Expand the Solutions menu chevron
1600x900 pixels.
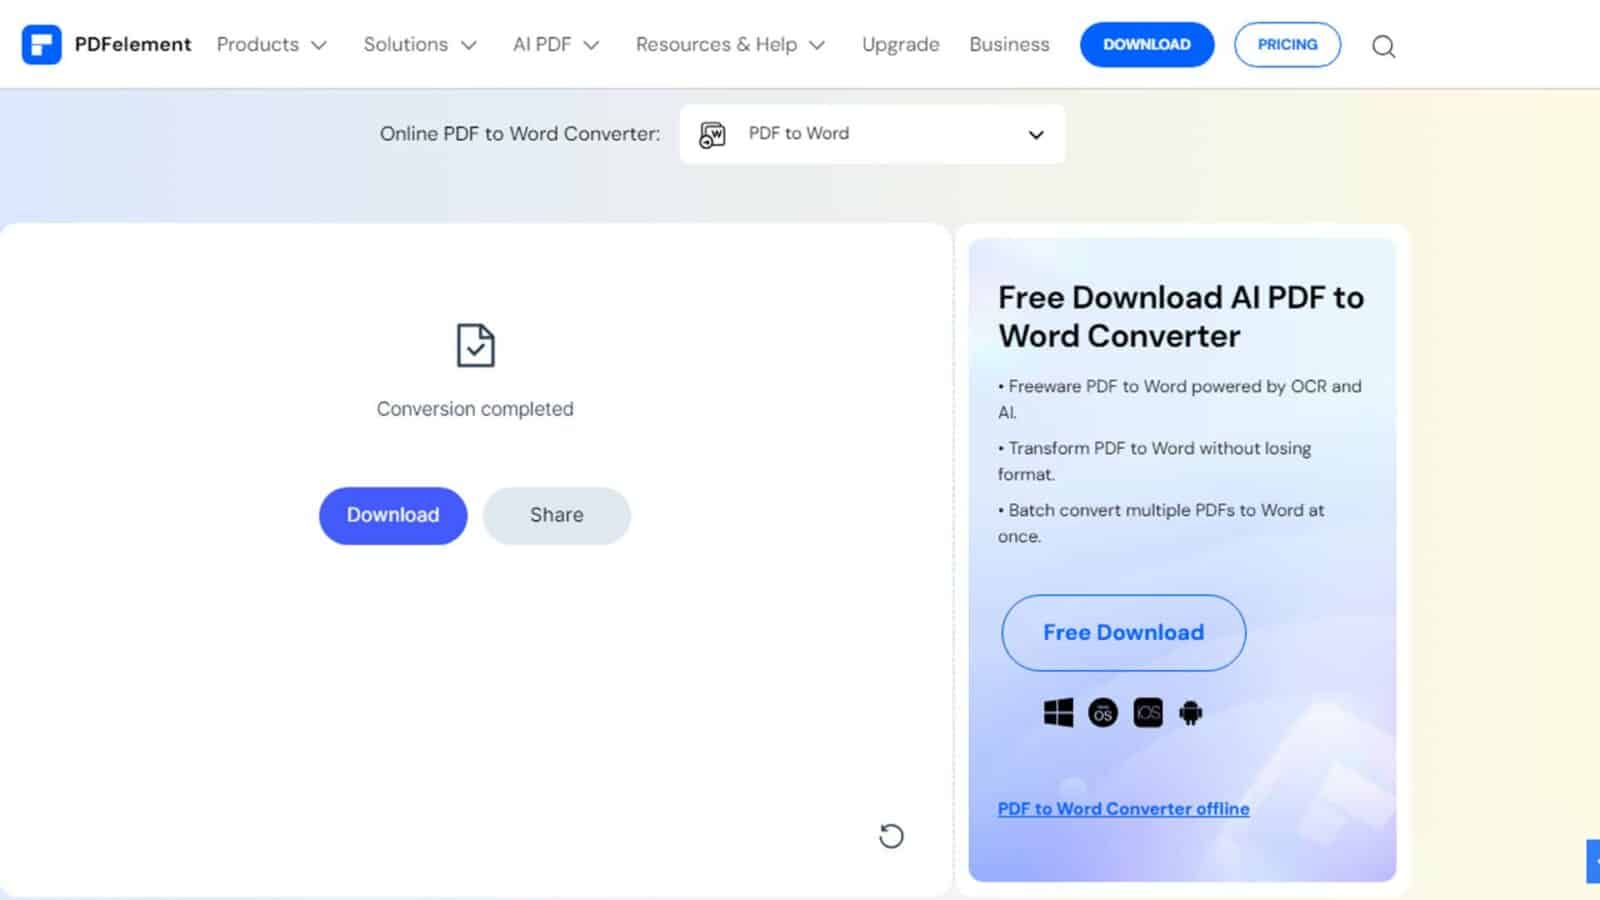[x=468, y=45]
